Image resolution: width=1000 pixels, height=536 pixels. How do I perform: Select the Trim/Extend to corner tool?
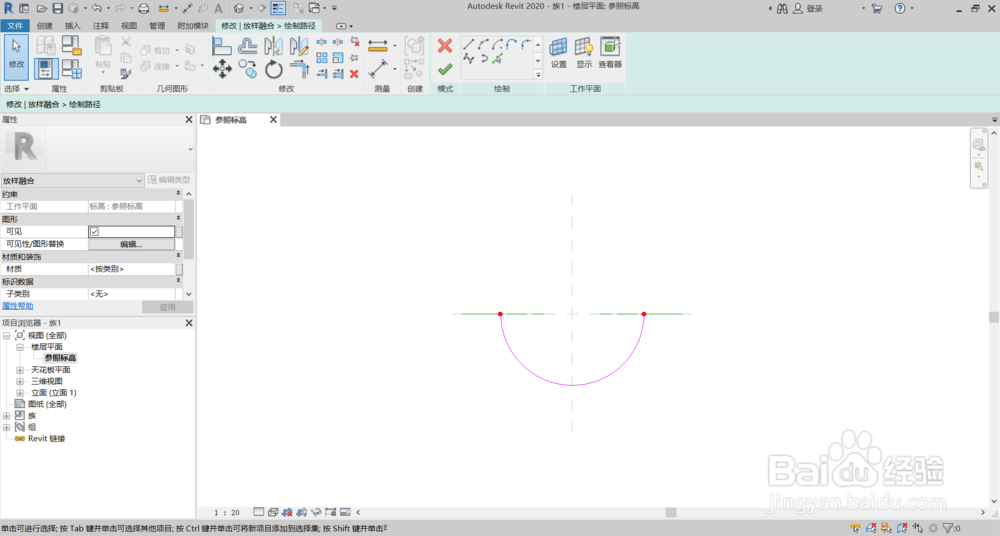[298, 68]
